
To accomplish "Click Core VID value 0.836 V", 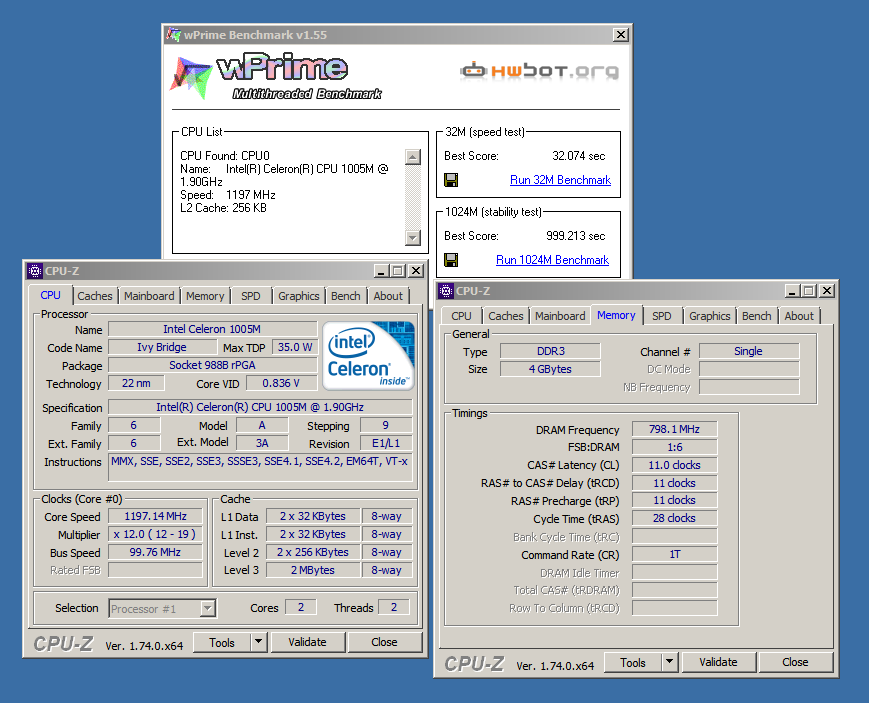I will [282, 383].
